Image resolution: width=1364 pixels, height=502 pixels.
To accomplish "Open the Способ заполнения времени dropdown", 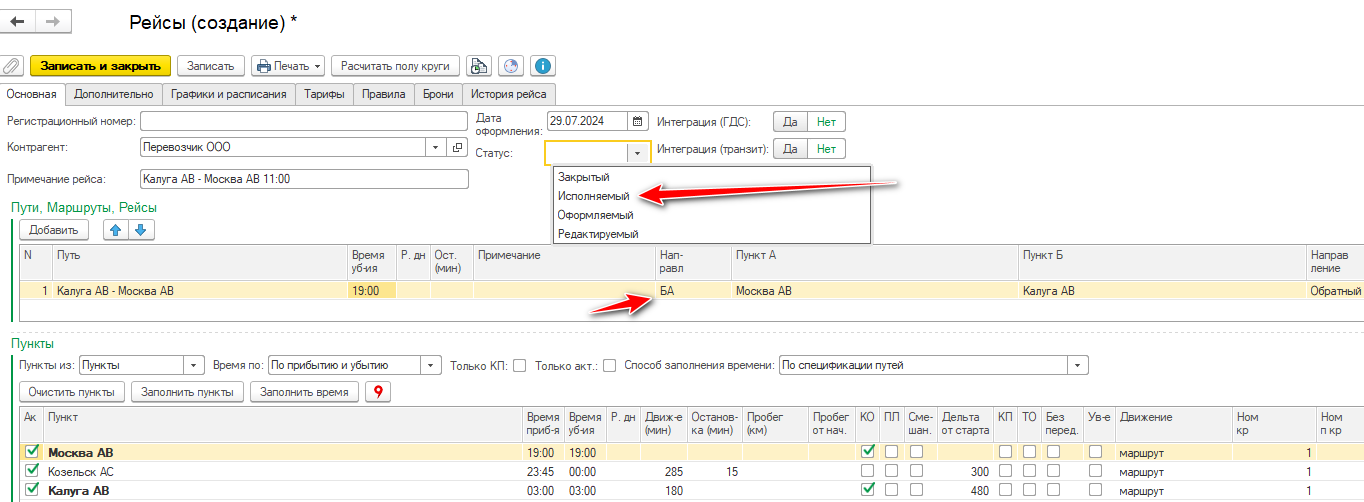I will click(1077, 366).
